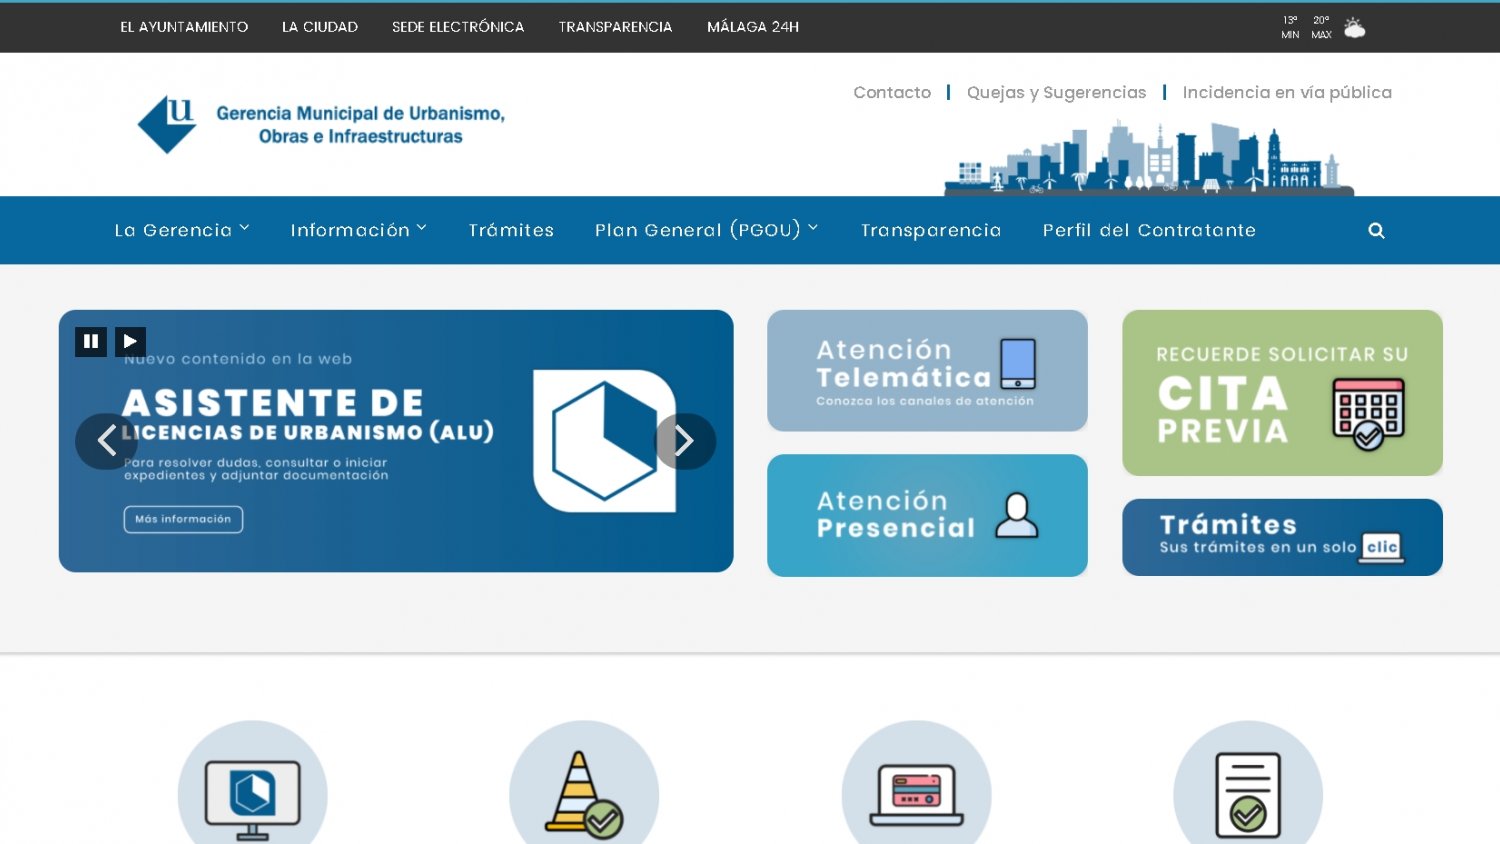Viewport: 1500px width, 844px height.
Task: Open the Atención Telemática card
Action: pyautogui.click(x=927, y=371)
